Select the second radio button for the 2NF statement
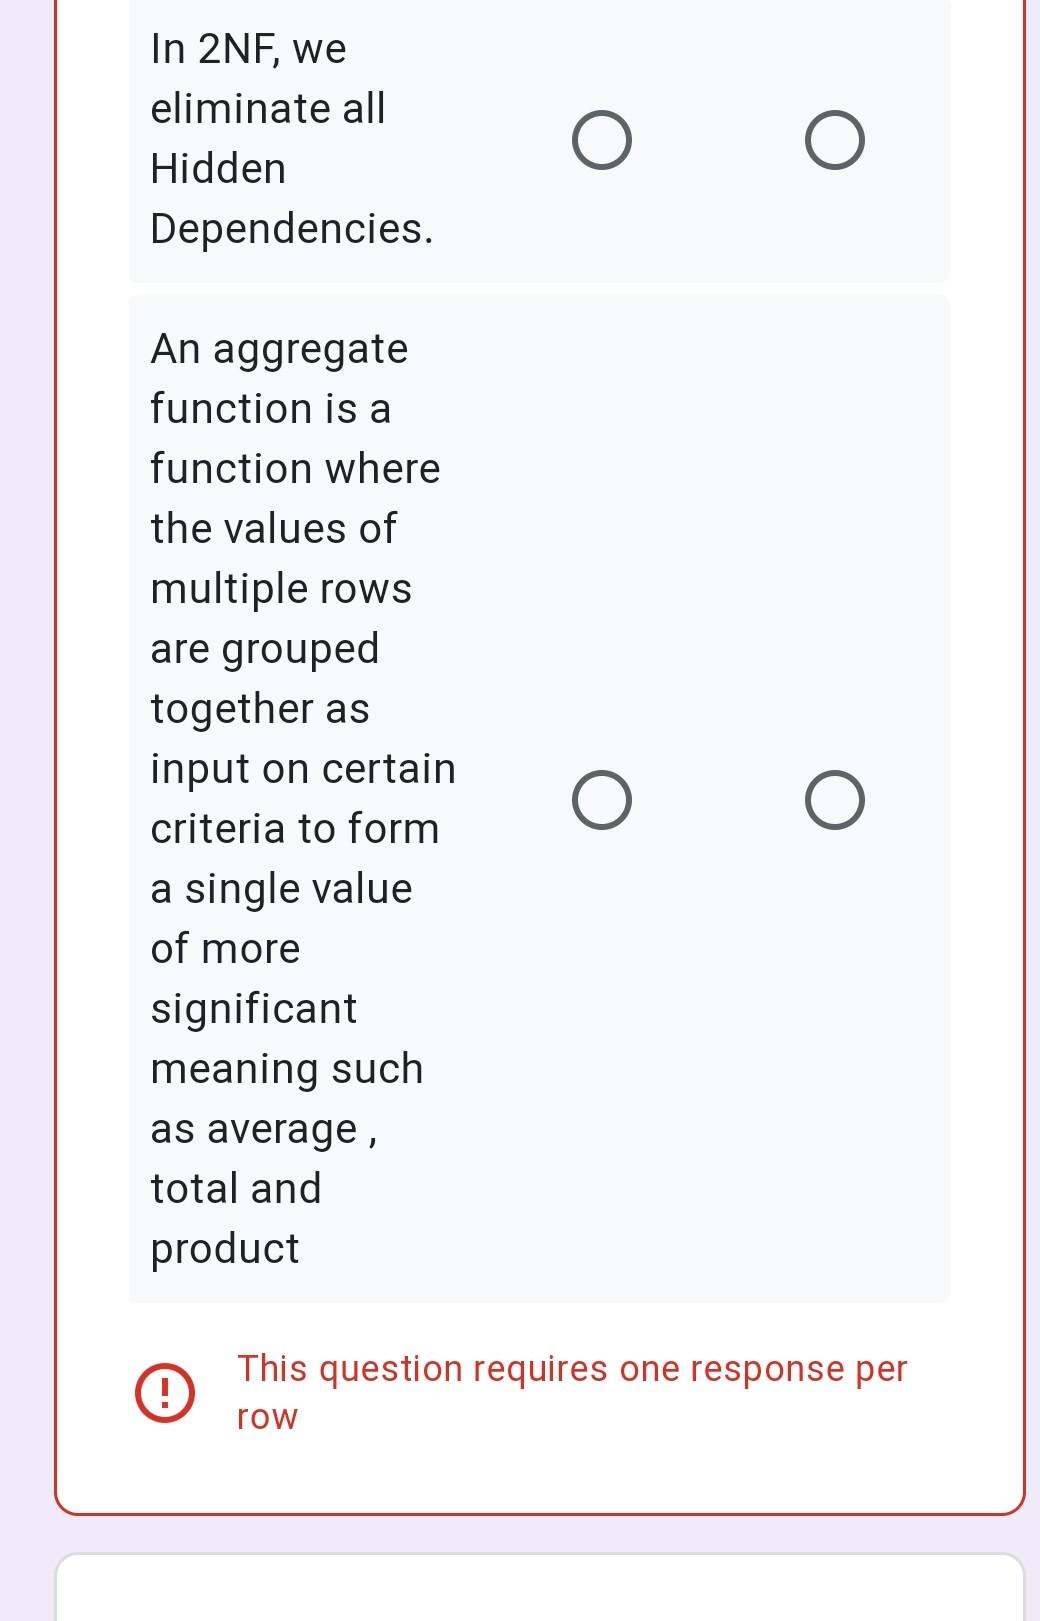1040x1621 pixels. [x=836, y=139]
